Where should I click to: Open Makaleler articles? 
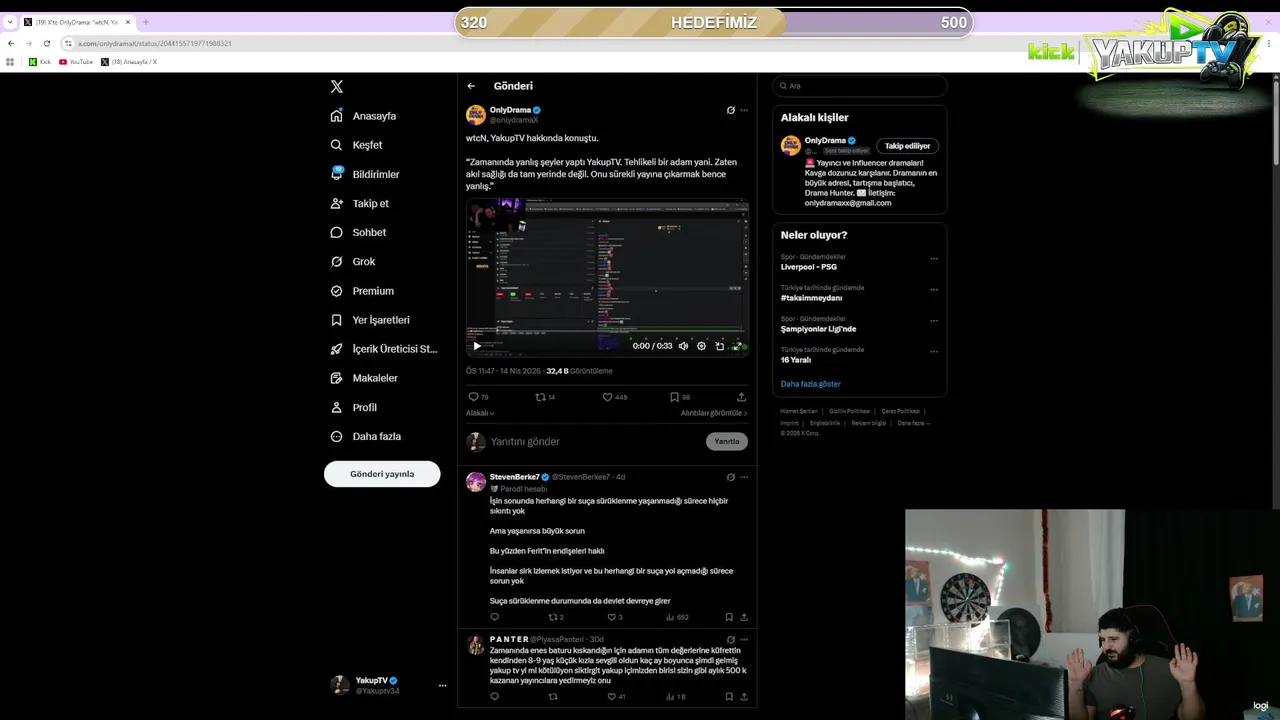pos(364,378)
